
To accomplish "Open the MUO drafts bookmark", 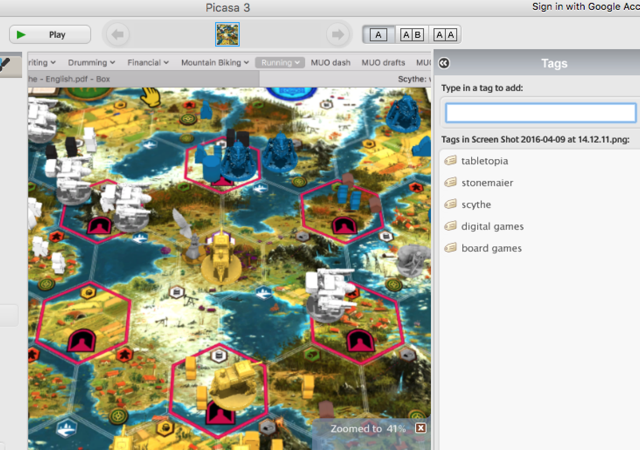I will coord(383,62).
